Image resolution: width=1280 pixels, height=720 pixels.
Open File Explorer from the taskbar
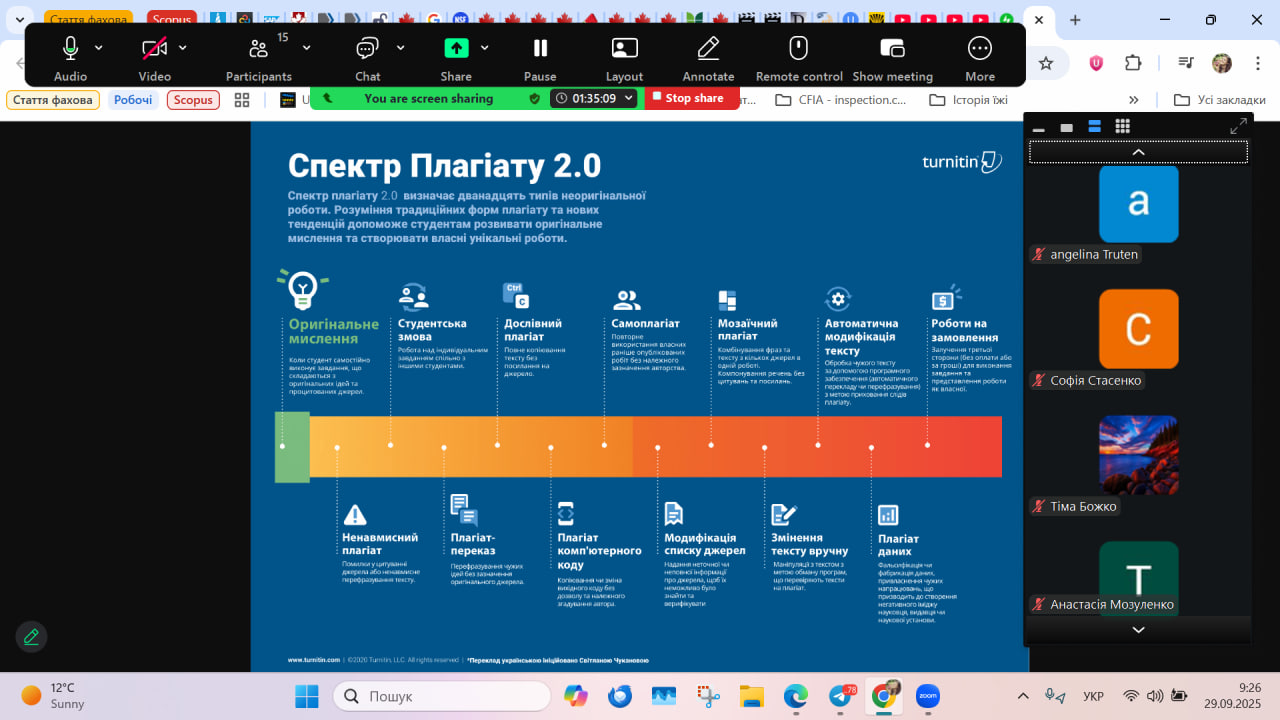tap(751, 696)
